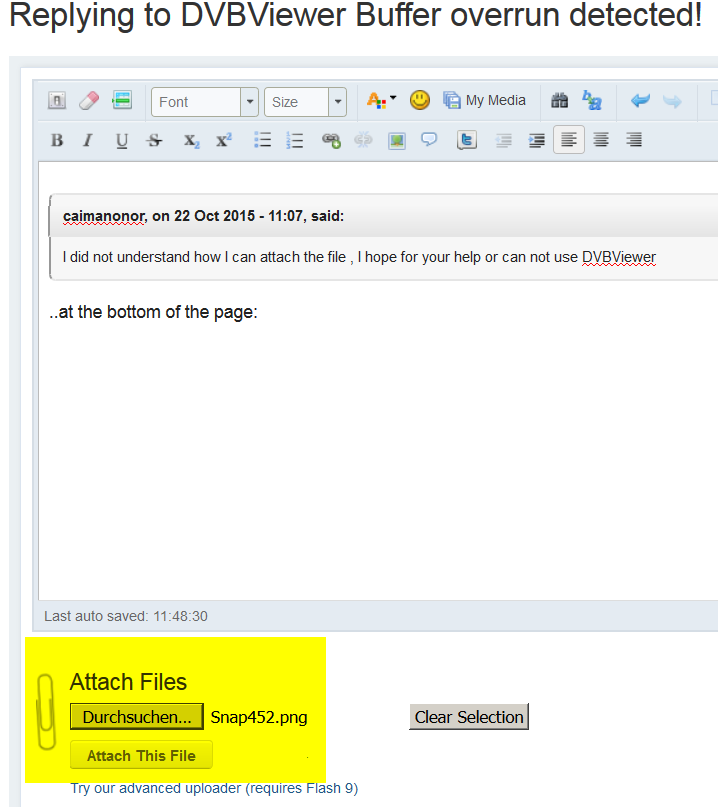Screen dimensions: 718x807
Task: Expand the Size dropdown
Action: click(x=305, y=102)
